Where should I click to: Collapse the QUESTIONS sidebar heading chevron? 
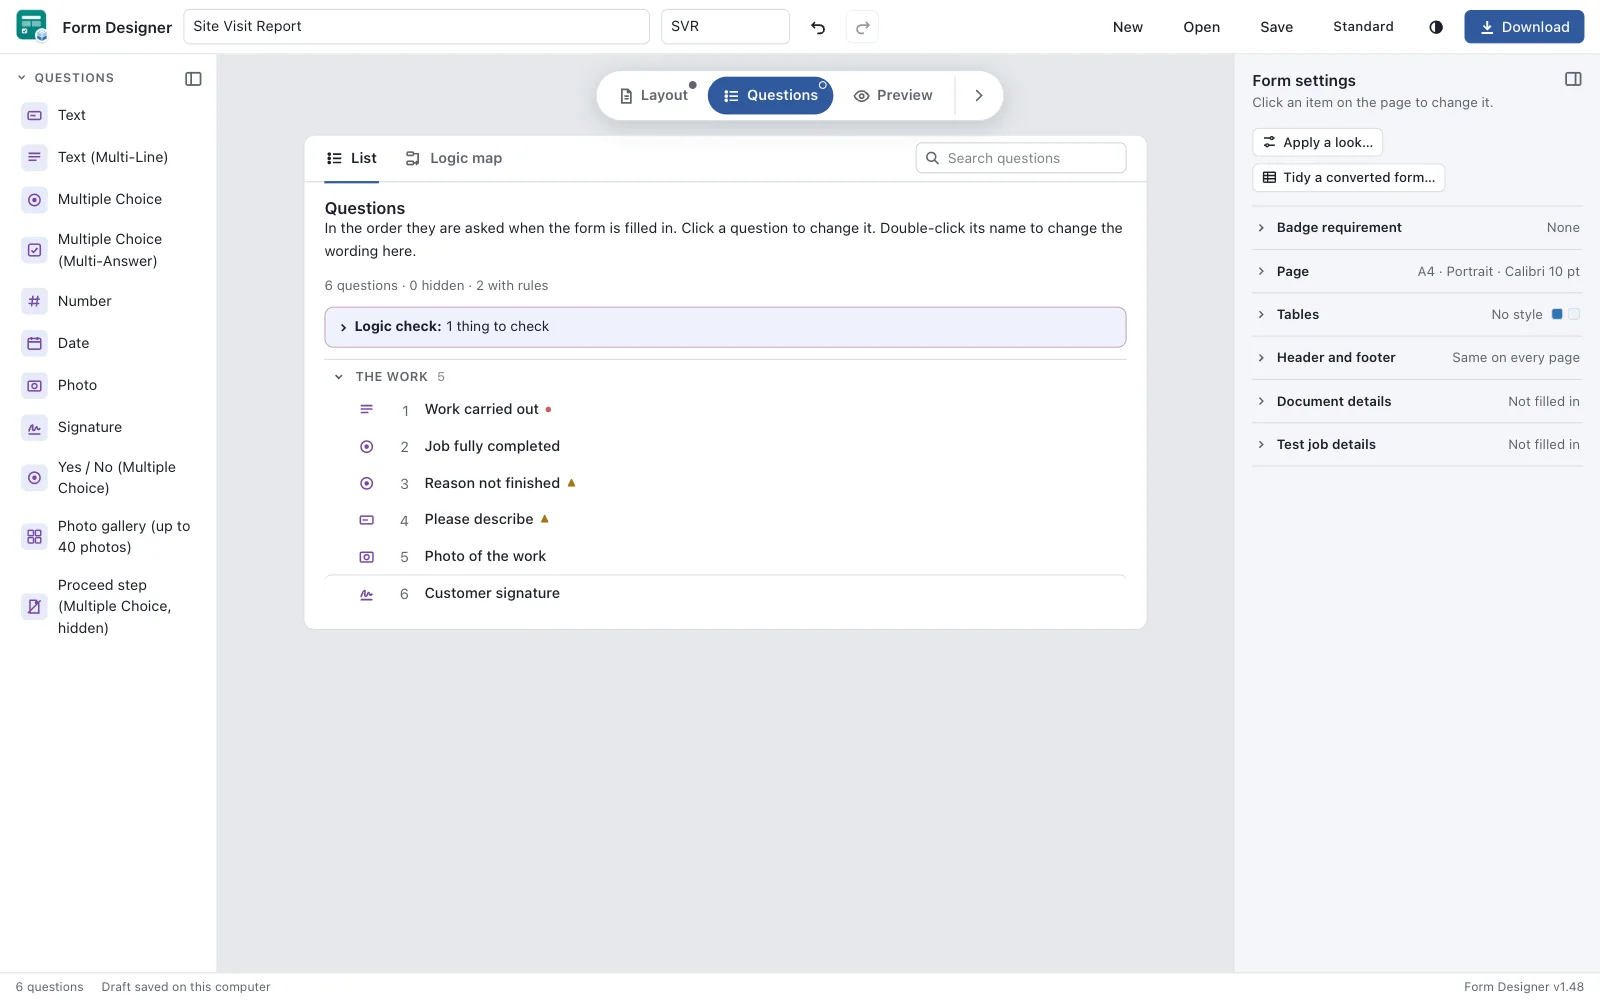22,78
